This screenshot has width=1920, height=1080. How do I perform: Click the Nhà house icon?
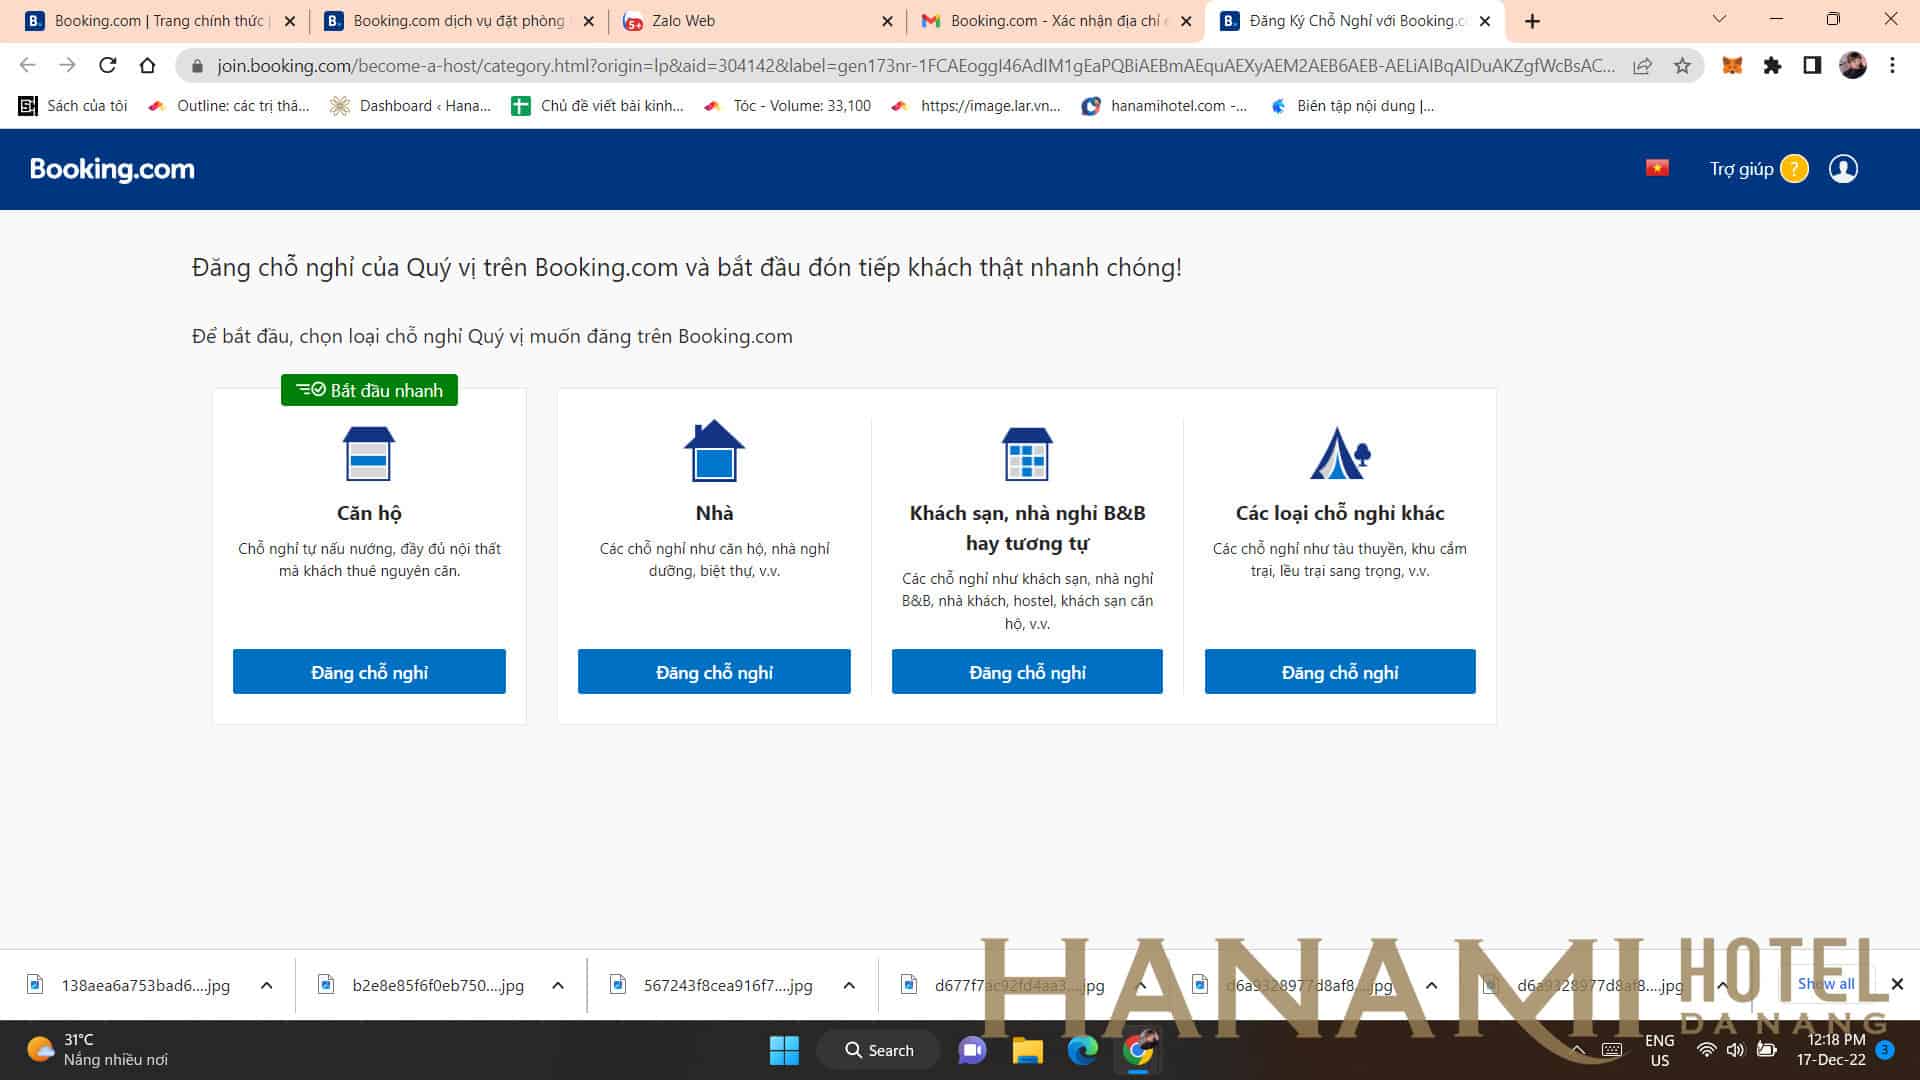click(714, 451)
